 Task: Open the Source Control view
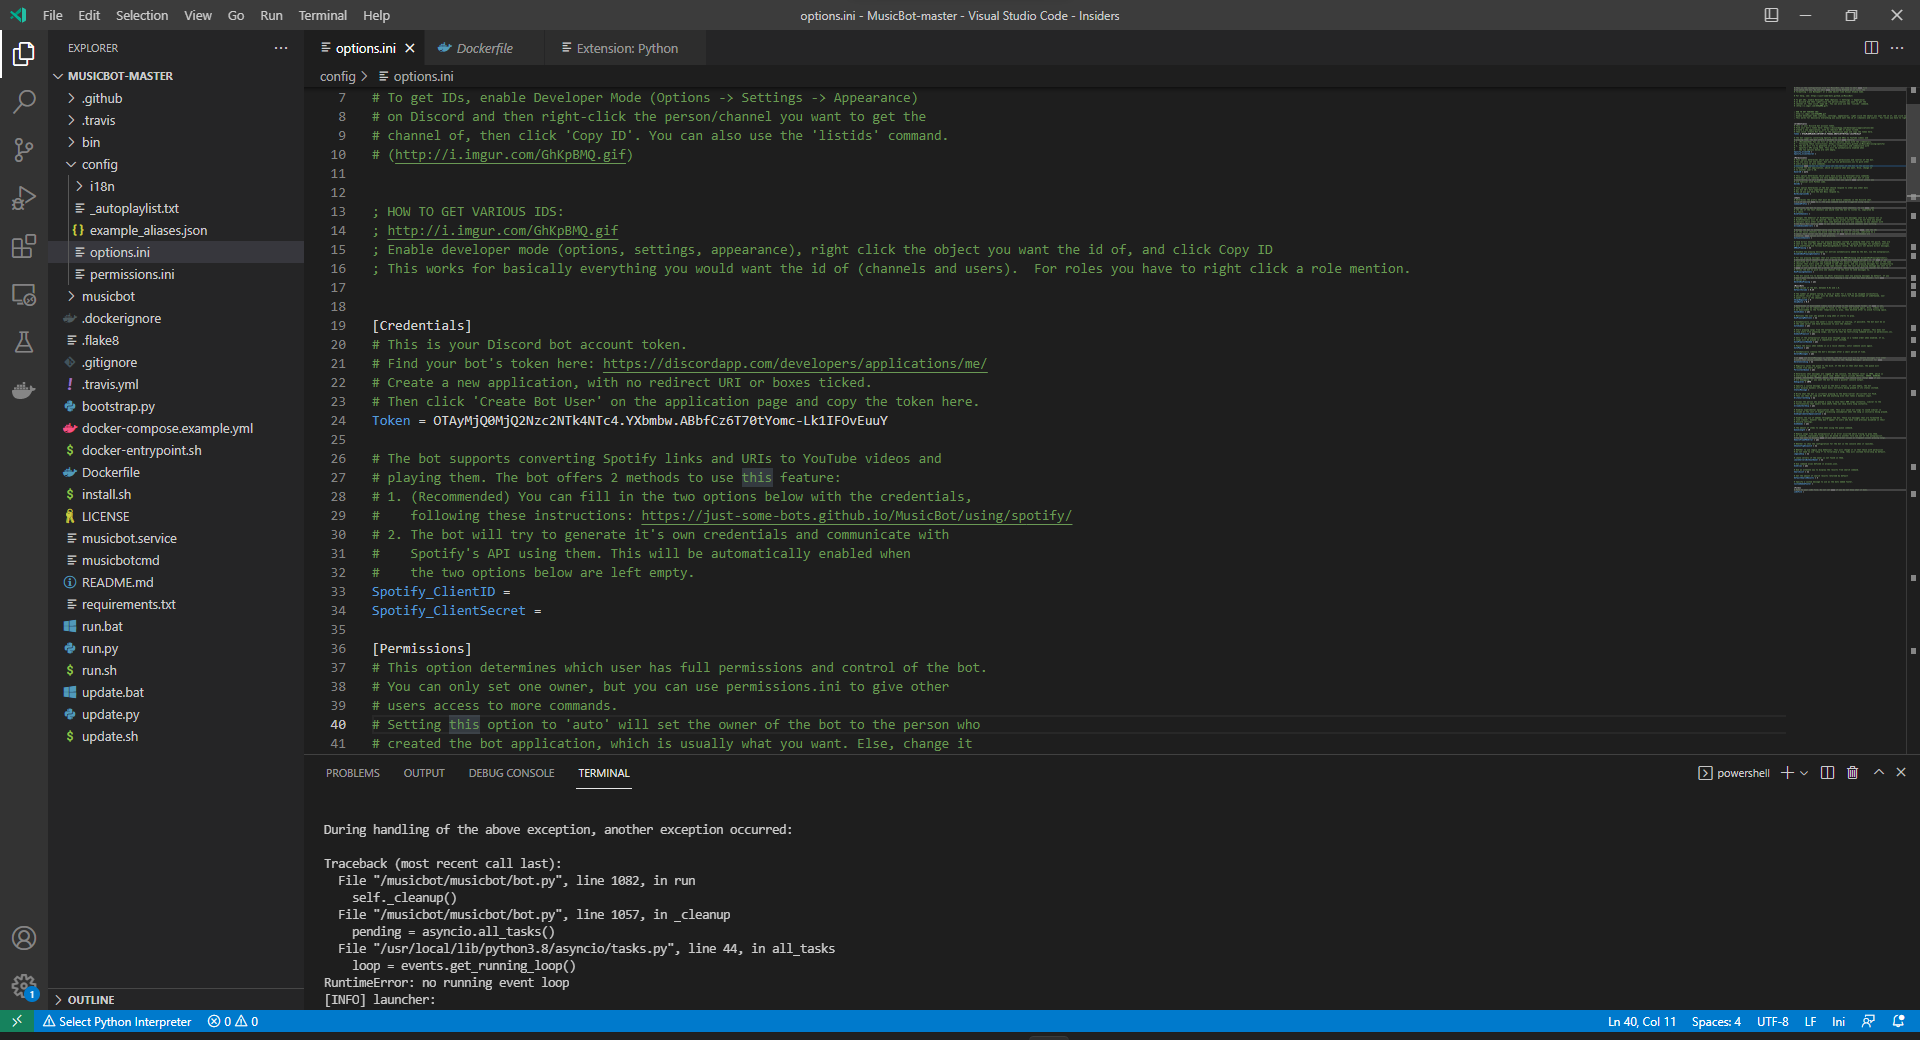click(x=24, y=150)
